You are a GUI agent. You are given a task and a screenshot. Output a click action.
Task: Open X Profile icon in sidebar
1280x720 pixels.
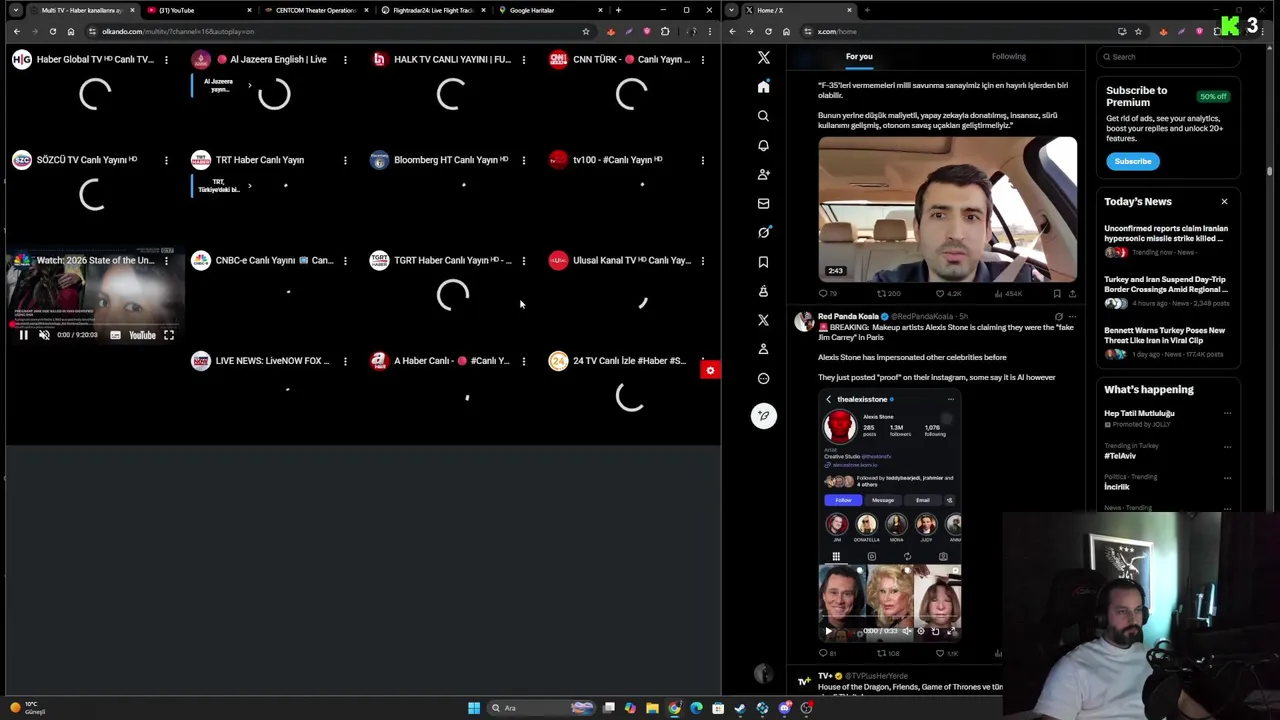pos(763,349)
